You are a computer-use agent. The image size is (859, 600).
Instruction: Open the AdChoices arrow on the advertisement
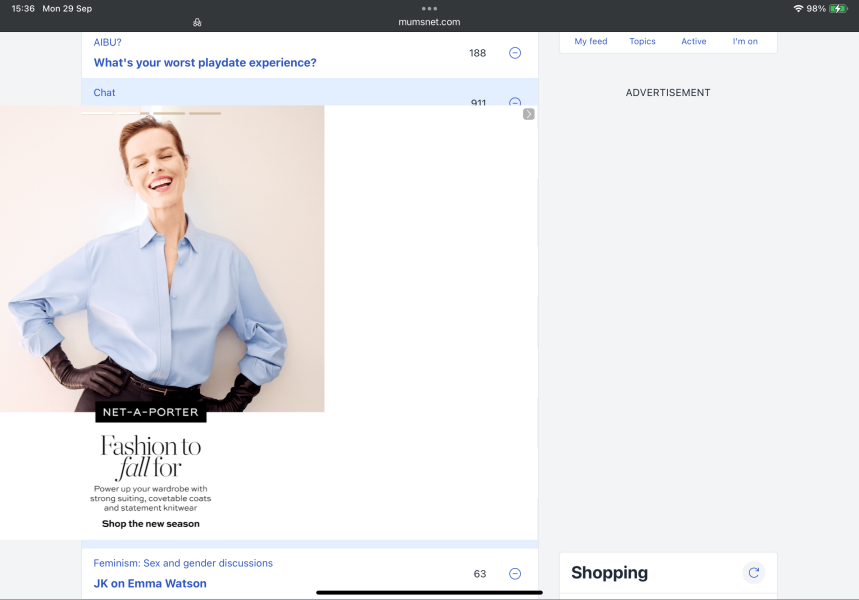tap(528, 114)
